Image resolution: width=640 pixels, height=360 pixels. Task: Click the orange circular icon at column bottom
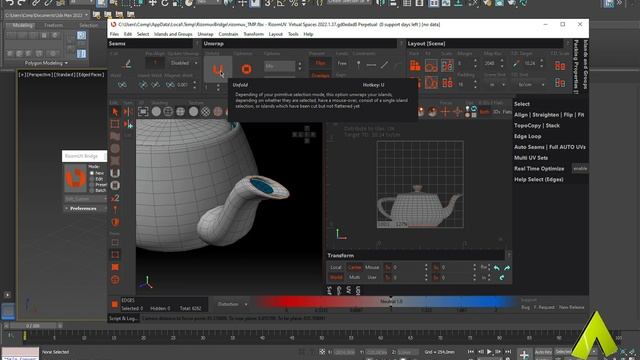115,280
